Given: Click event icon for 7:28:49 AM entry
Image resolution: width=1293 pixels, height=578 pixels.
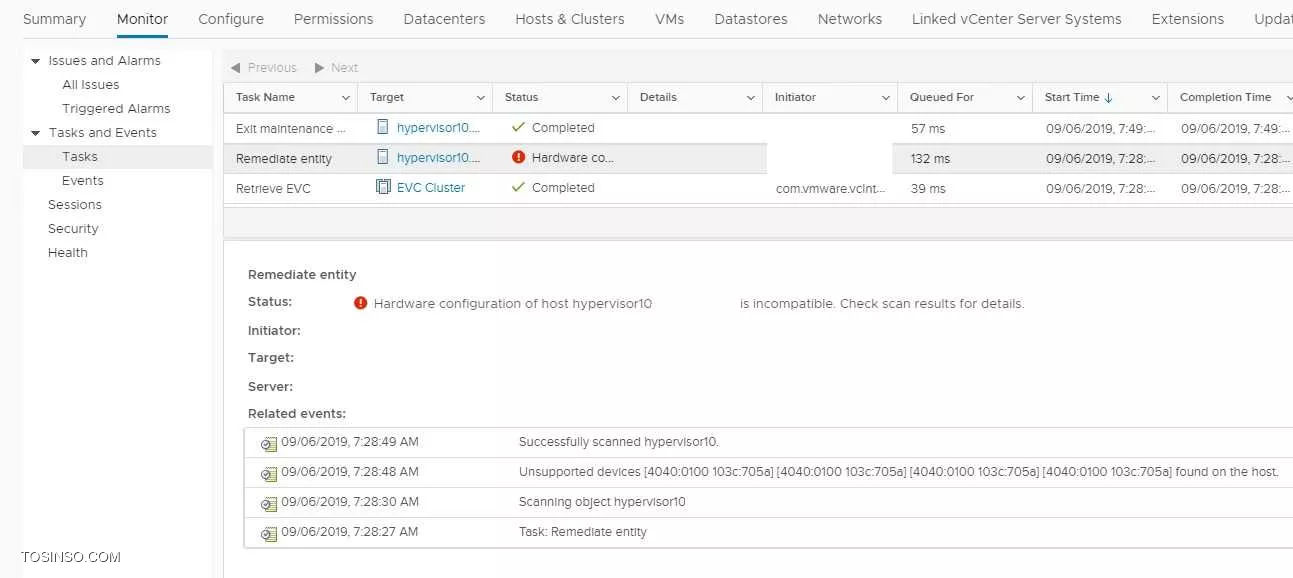Looking at the screenshot, I should (x=268, y=444).
